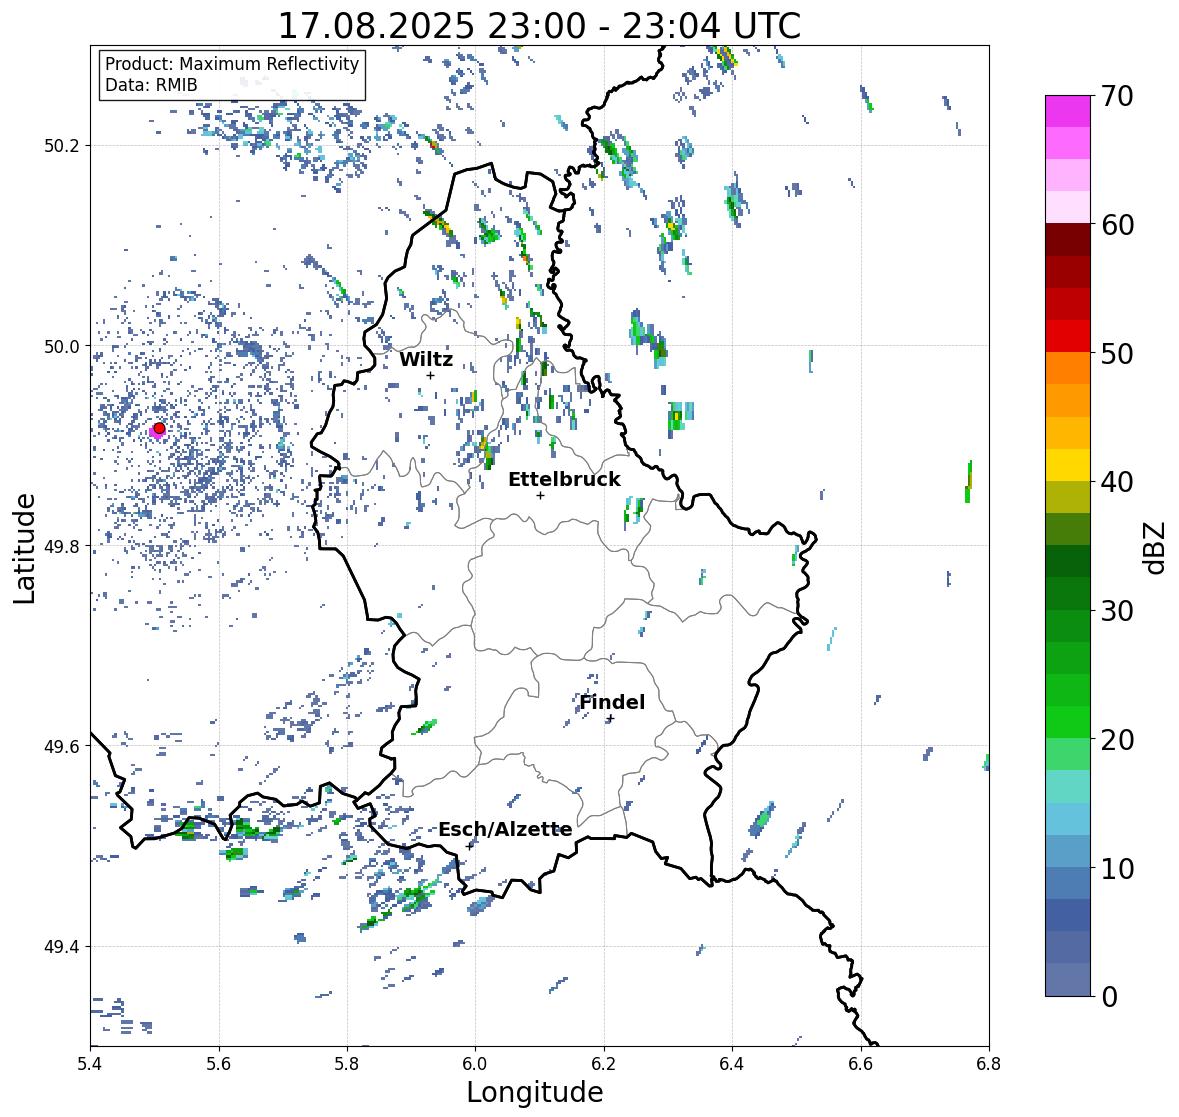This screenshot has height=1117, width=1179.
Task: Click the 70 tick on the colorbar
Action: (x=1117, y=96)
